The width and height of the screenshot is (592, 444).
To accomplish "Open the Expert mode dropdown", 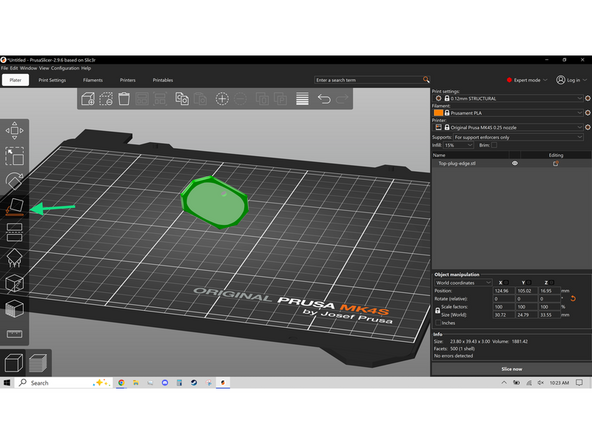I will tap(527, 80).
